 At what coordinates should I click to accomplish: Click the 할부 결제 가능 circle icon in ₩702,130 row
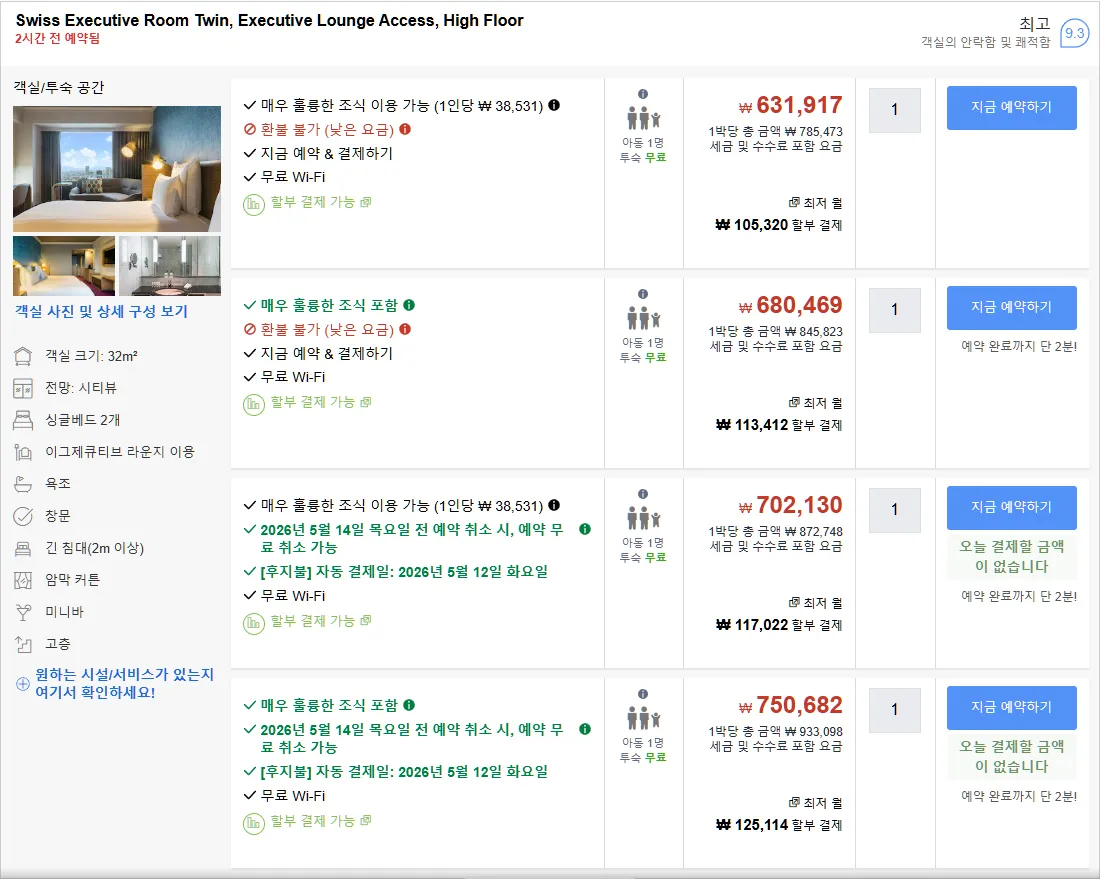click(254, 623)
